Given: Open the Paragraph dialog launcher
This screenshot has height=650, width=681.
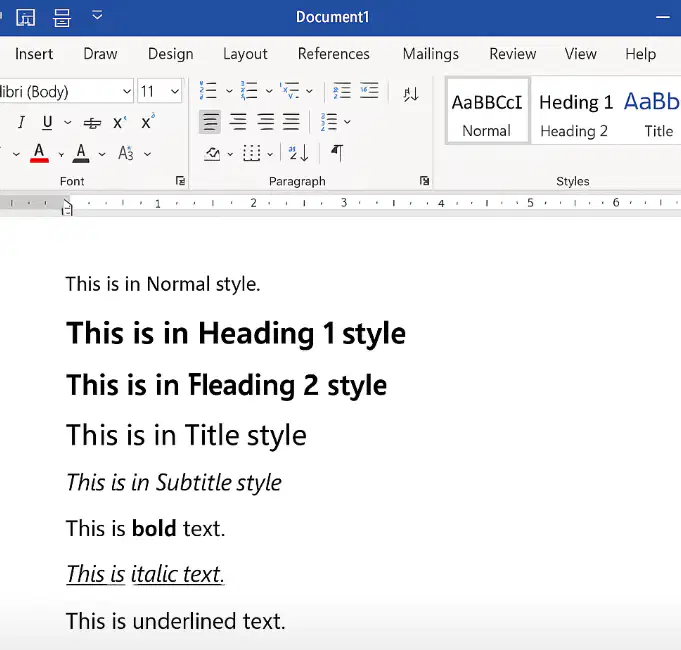Looking at the screenshot, I should 424,181.
